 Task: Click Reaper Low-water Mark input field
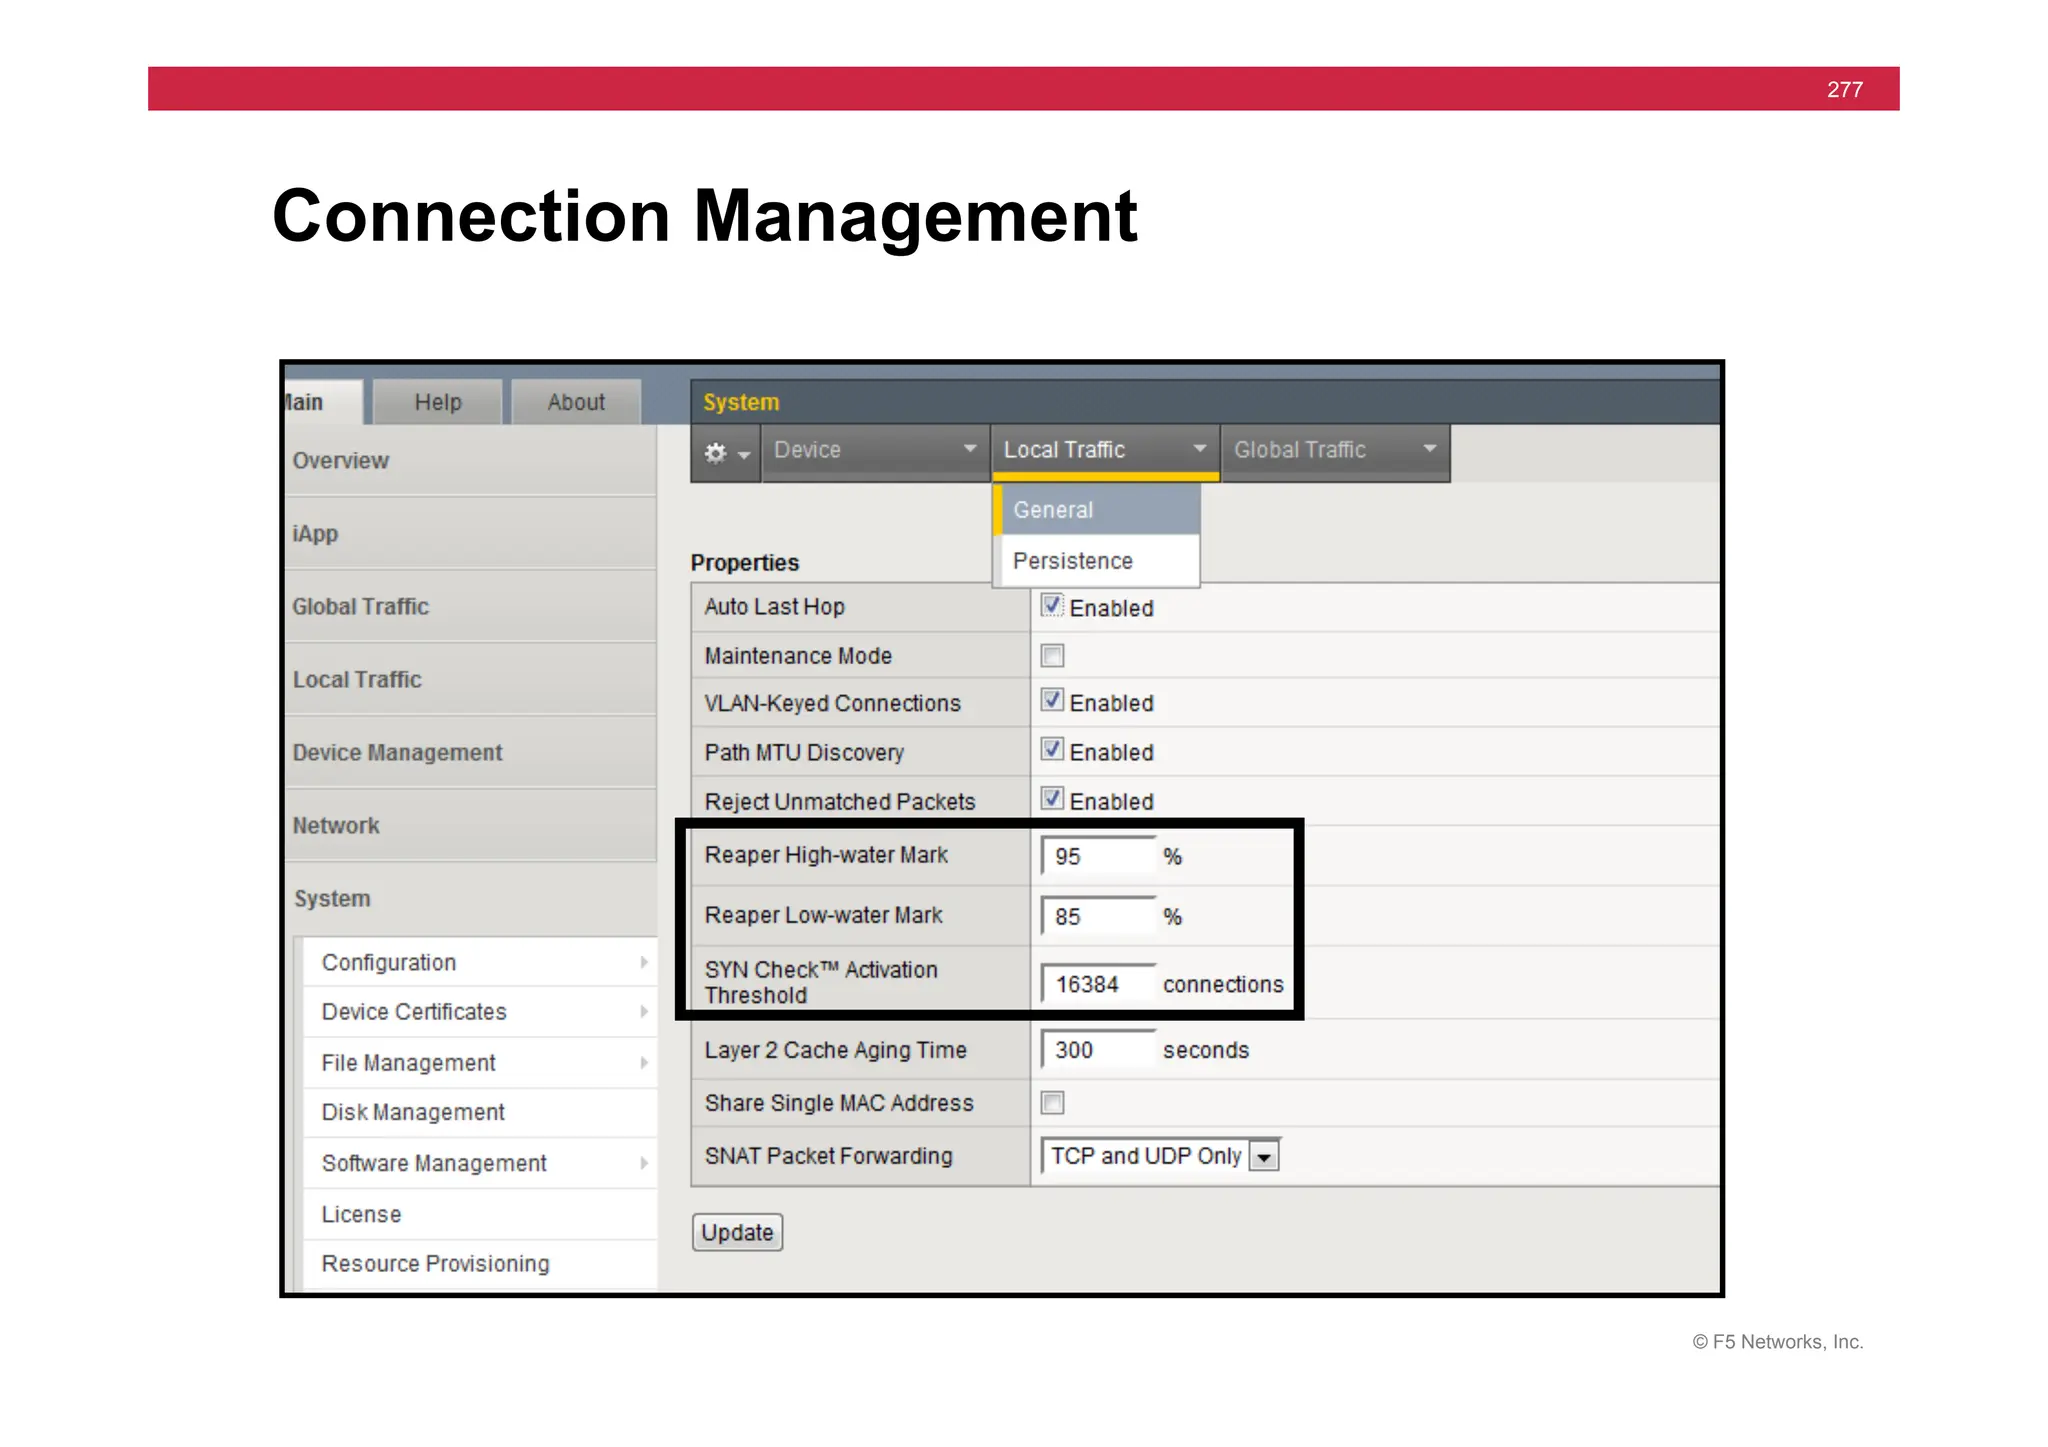(x=1098, y=917)
